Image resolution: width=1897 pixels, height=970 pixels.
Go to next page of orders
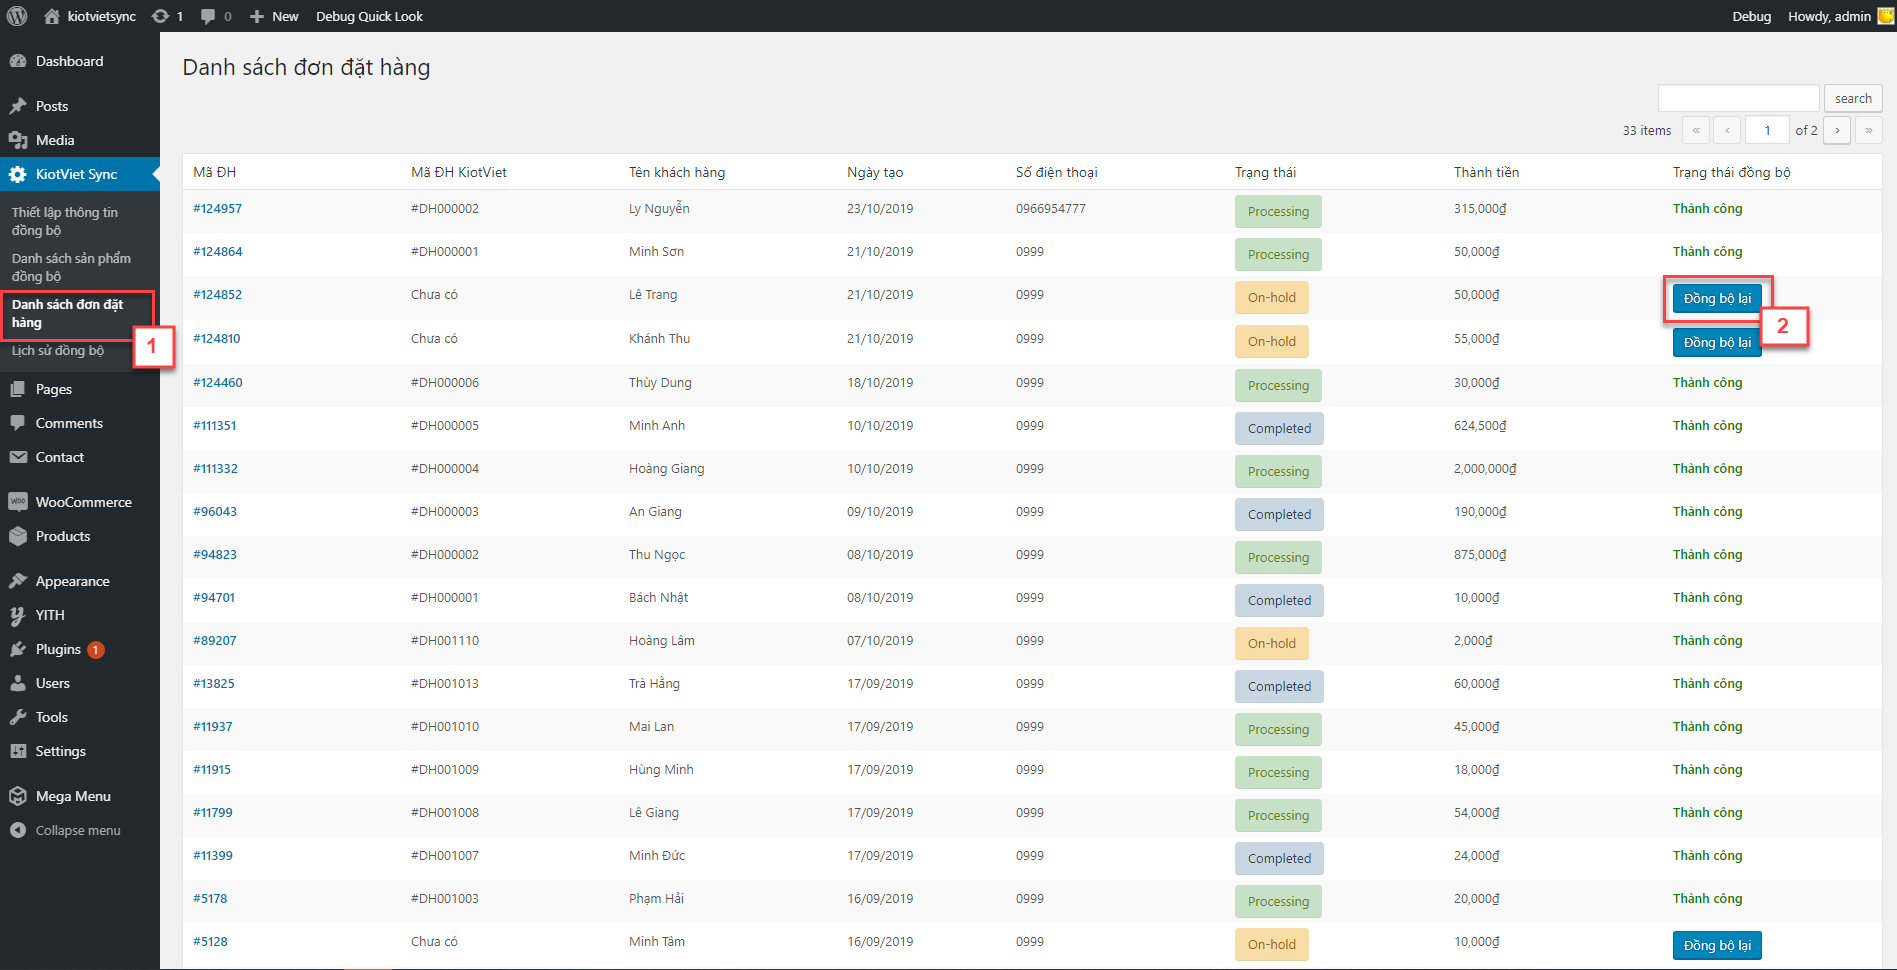[1837, 130]
